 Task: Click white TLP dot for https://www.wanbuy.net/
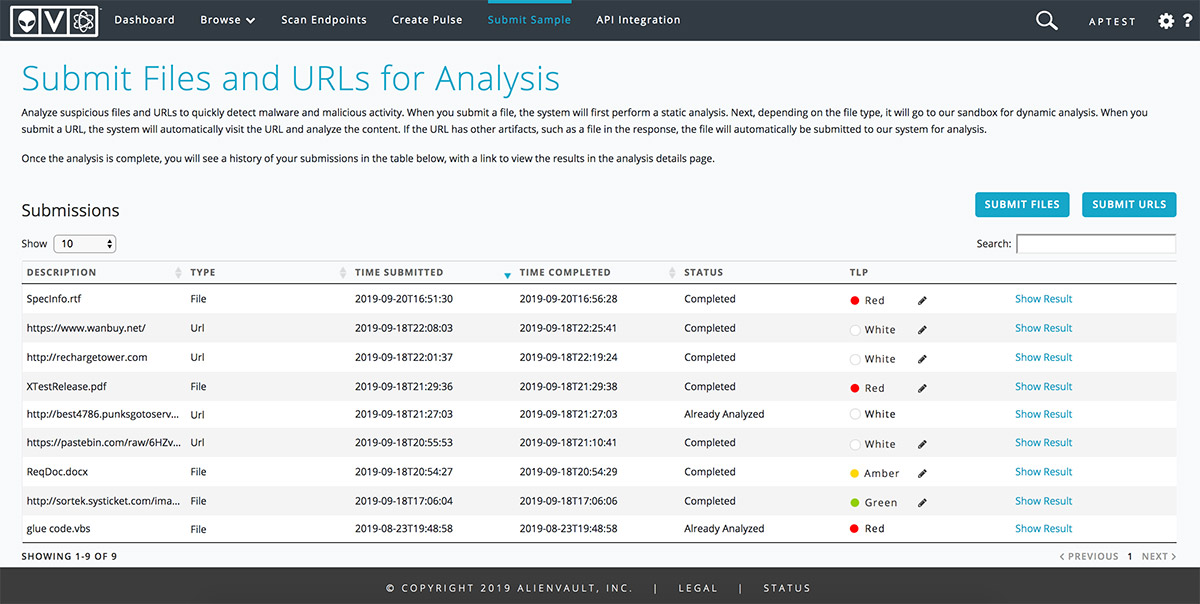click(x=855, y=329)
